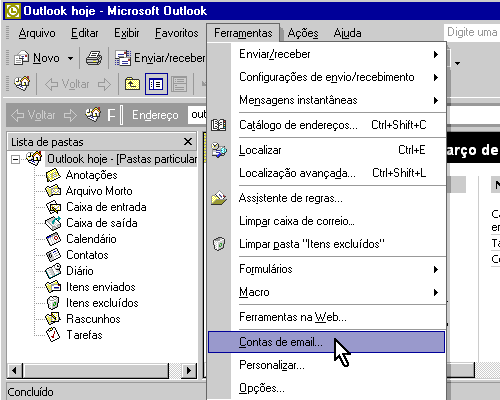Click the Limpar pasta Itens excluídos icon
Viewport: 500px width, 400px height.
pyautogui.click(x=219, y=244)
